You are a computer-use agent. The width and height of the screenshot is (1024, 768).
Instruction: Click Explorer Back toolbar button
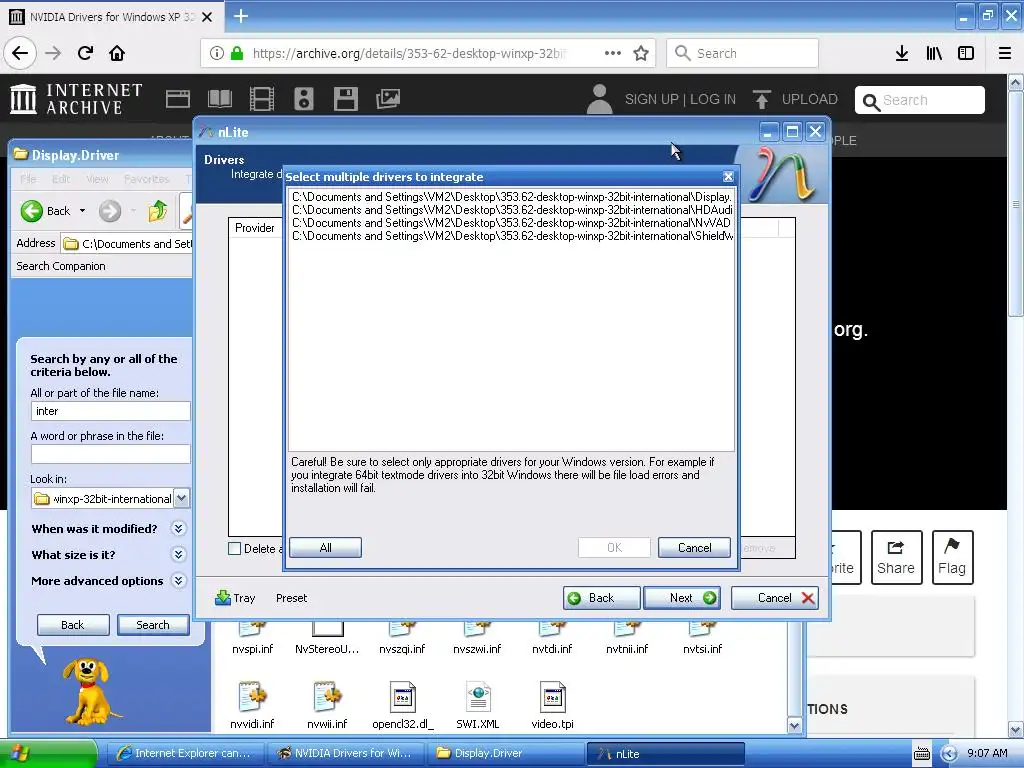point(45,211)
